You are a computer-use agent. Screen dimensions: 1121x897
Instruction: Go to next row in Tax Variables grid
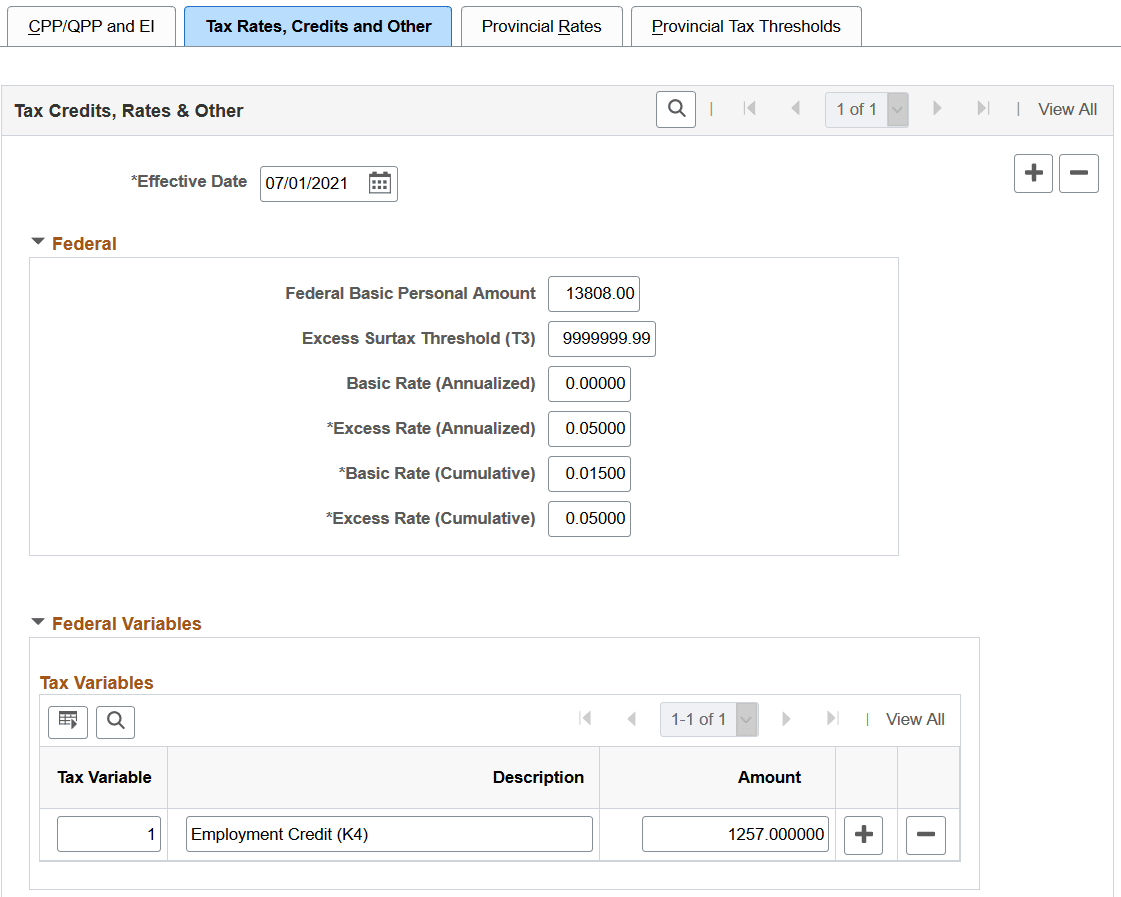point(786,718)
